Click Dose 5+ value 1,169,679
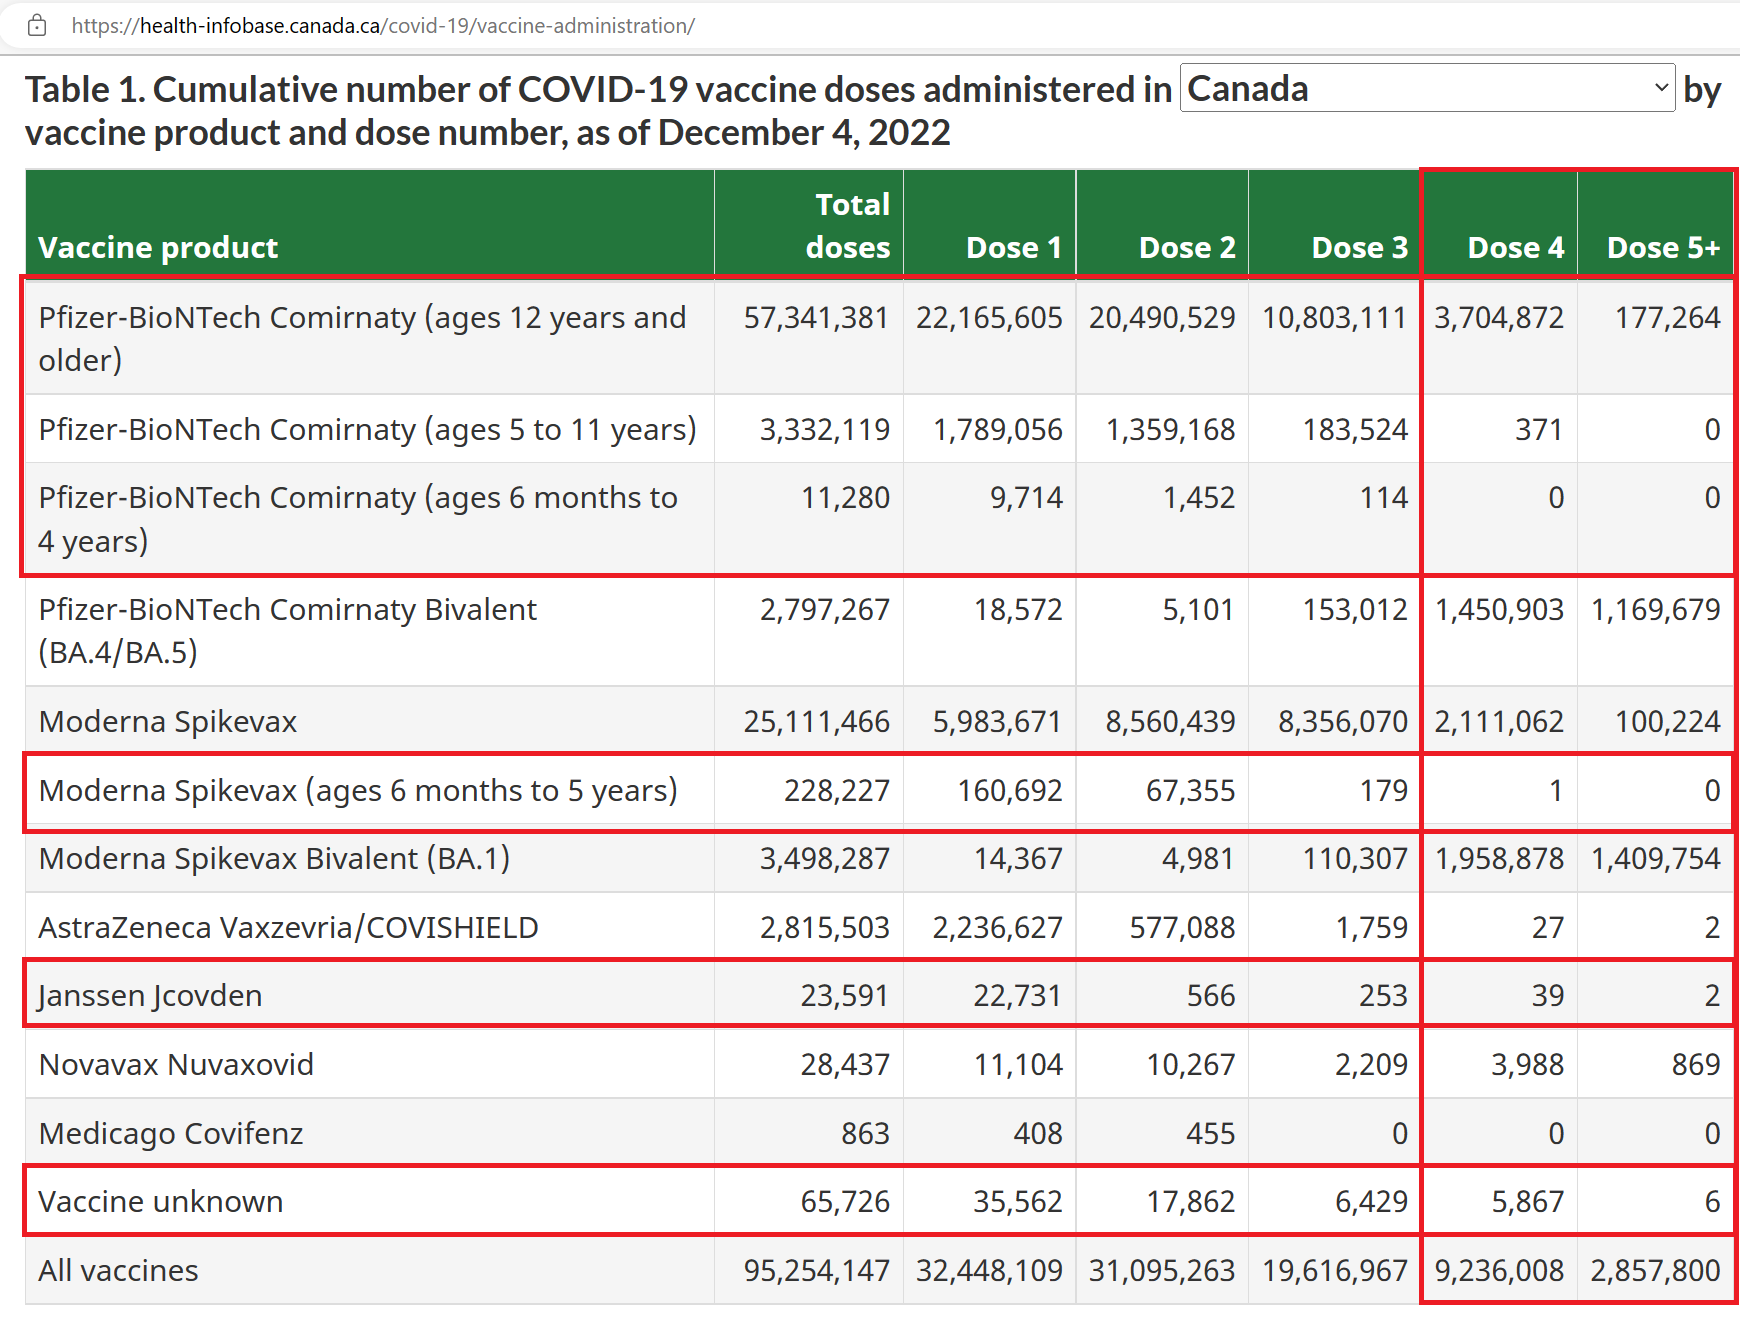The width and height of the screenshot is (1740, 1317). point(1656,610)
